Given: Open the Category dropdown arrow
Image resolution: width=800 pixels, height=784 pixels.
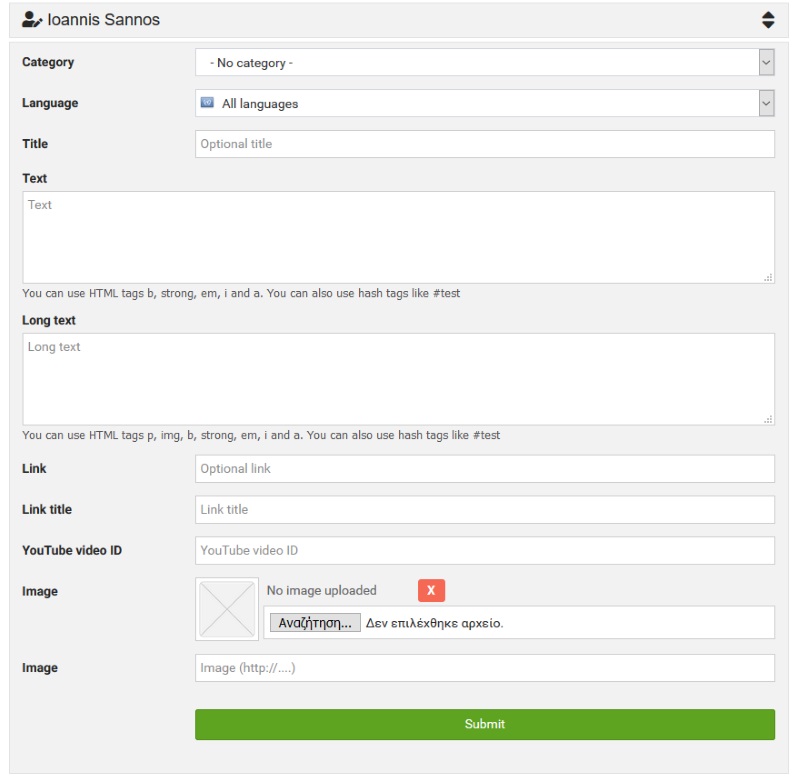Looking at the screenshot, I should pyautogui.click(x=766, y=62).
